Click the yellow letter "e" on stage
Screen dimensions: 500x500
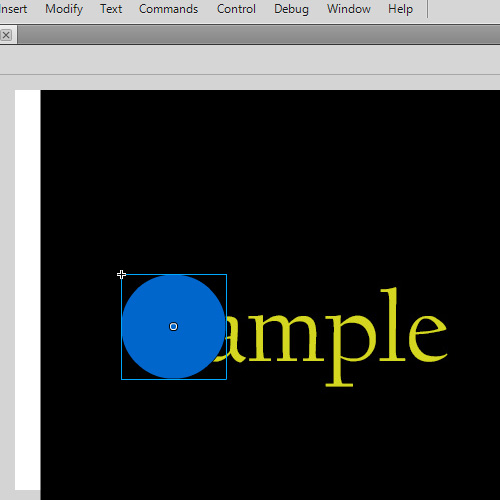pyautogui.click(x=428, y=338)
